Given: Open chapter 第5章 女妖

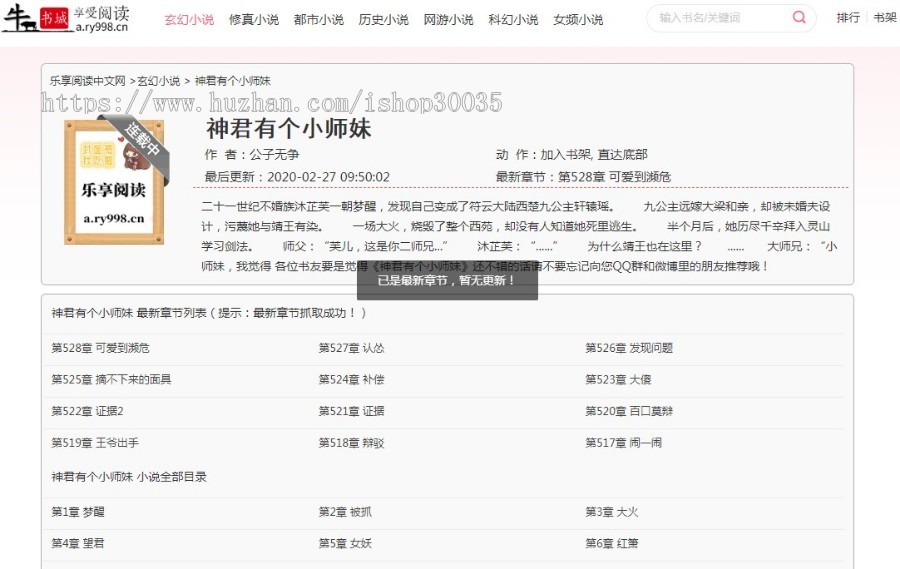Looking at the screenshot, I should coord(346,543).
